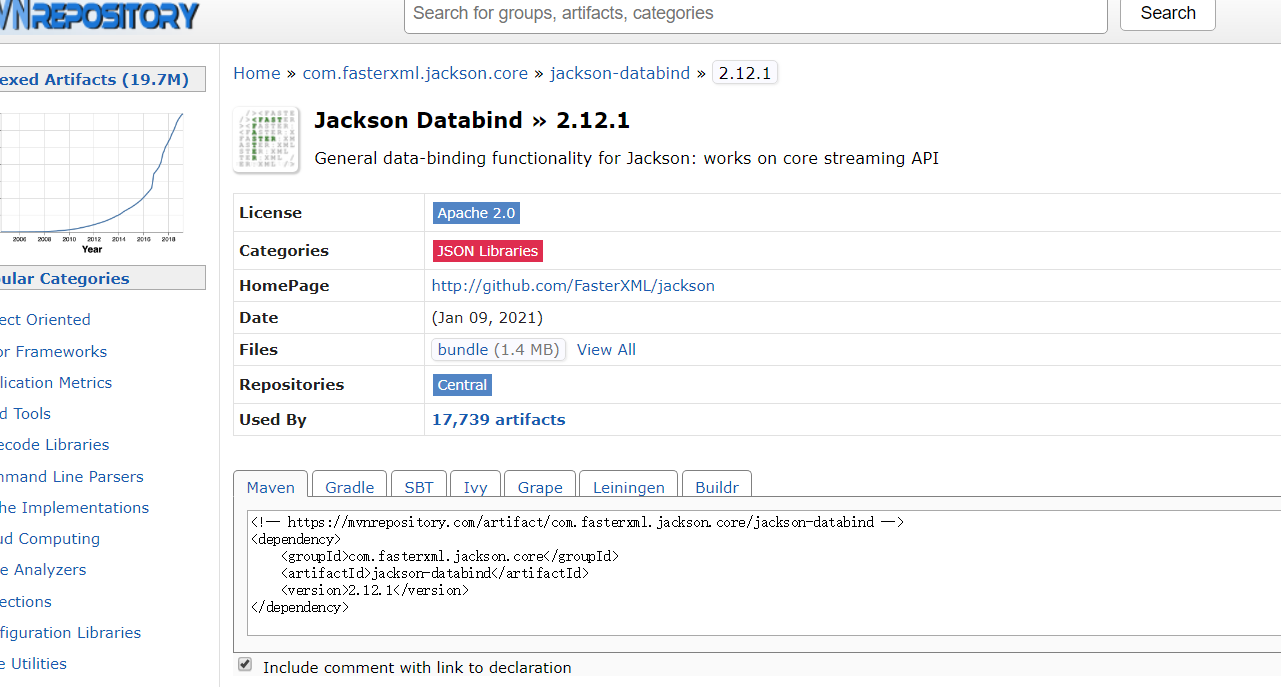Select the Ivy tab

(475, 487)
